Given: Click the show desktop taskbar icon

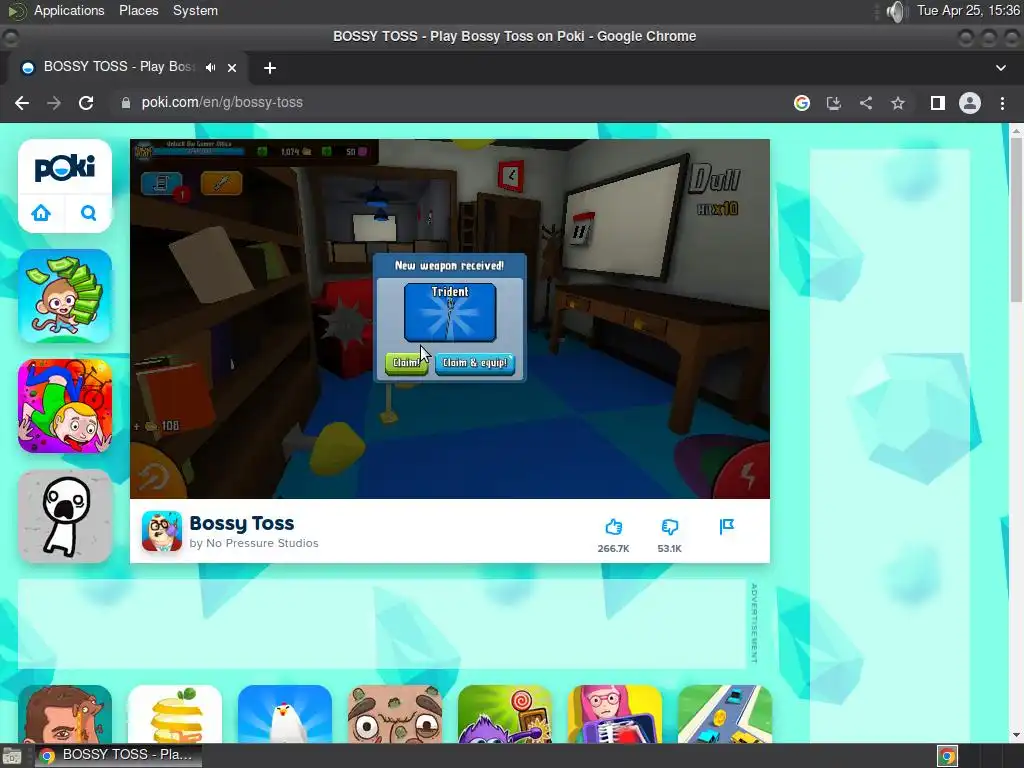Looking at the screenshot, I should coord(12,756).
